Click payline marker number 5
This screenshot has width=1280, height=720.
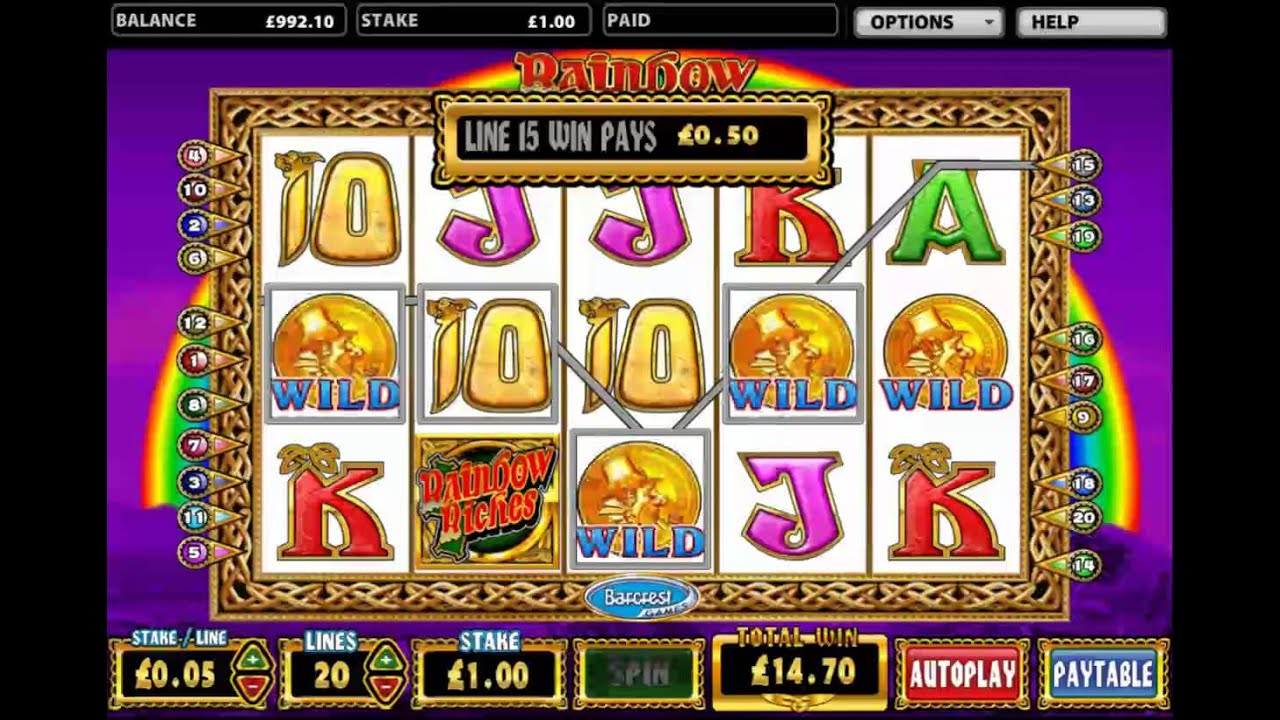194,551
